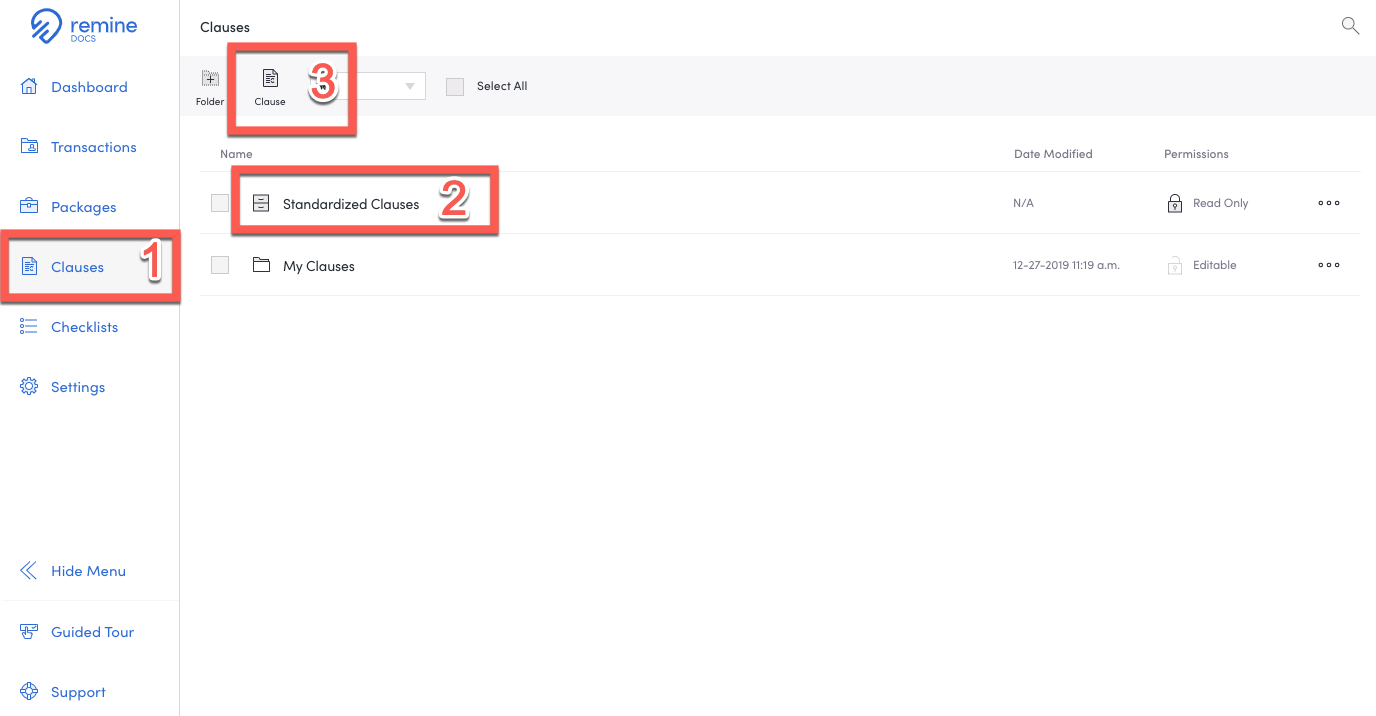Click the Standardized Clauses cabinet icon
Screen dimensions: 1376x716
[261, 203]
